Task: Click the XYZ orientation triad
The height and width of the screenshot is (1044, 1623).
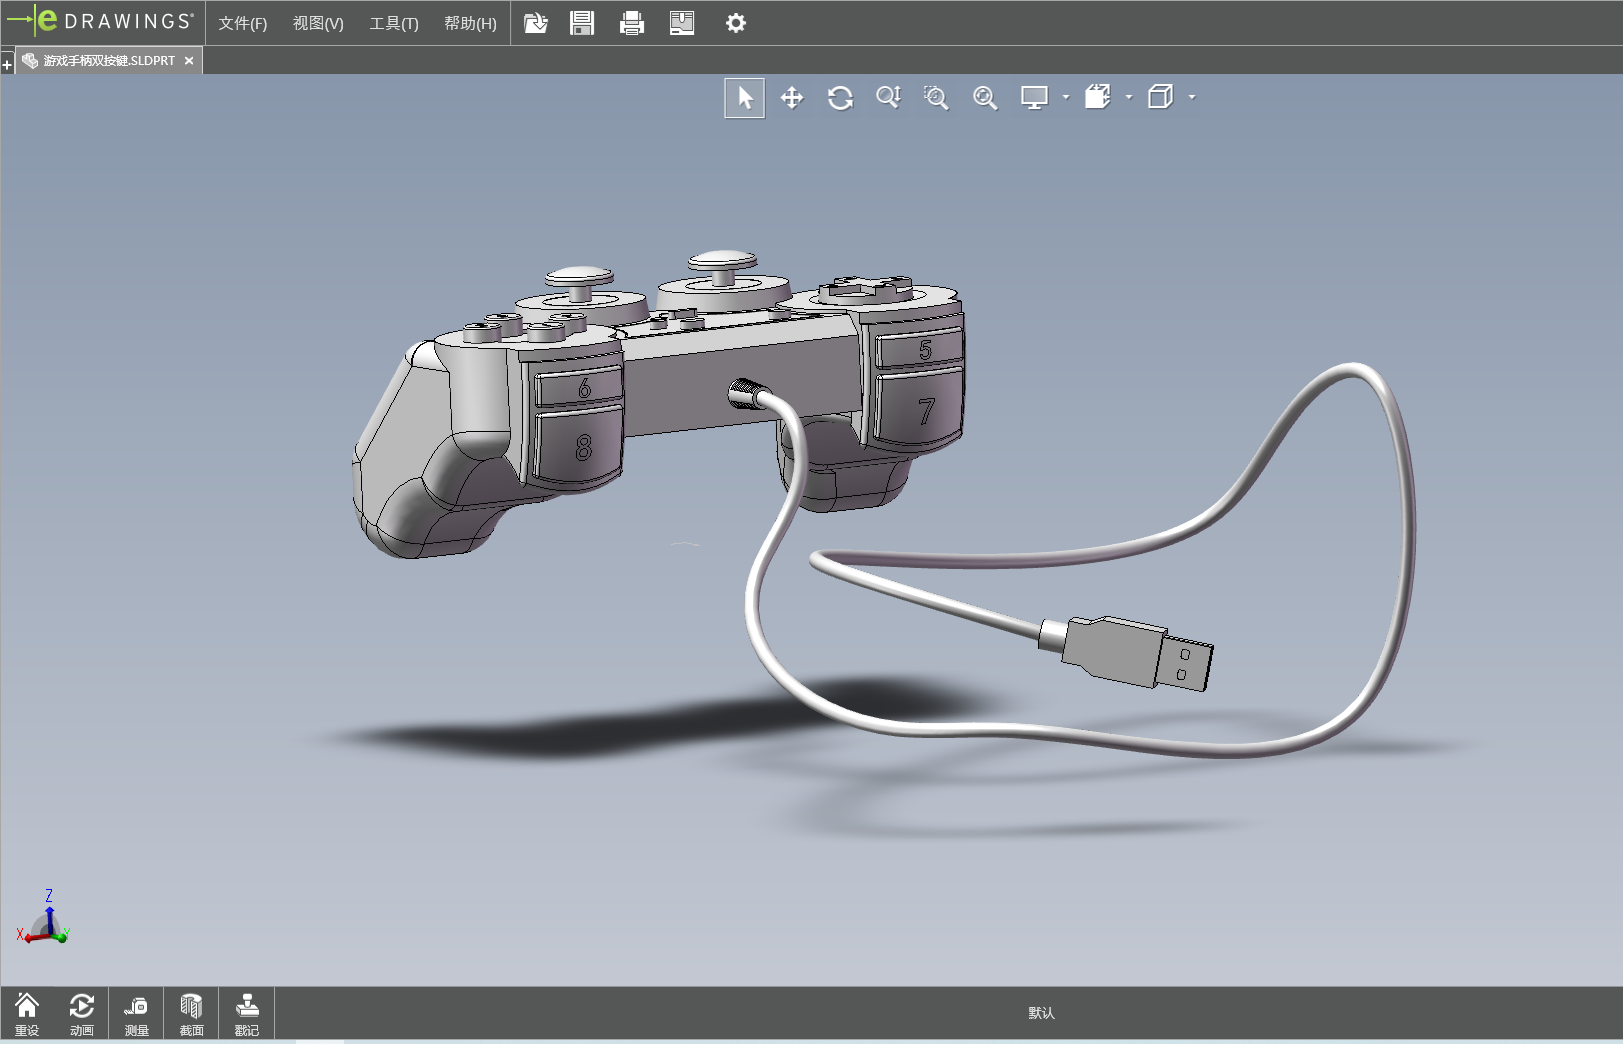Action: coord(43,917)
